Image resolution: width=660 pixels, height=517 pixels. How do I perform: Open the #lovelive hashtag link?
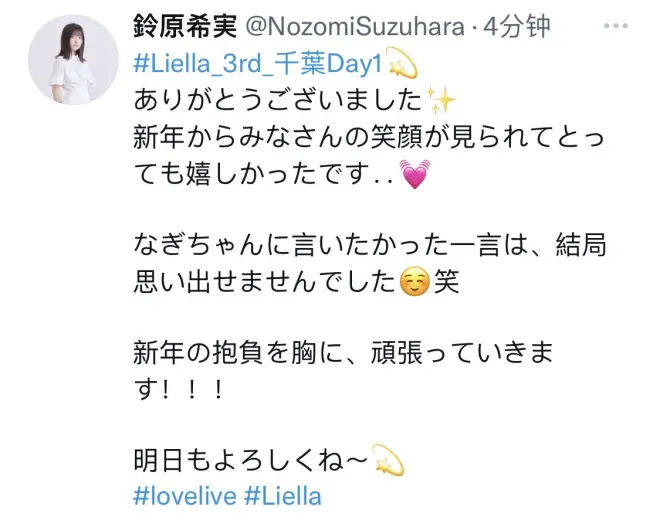click(x=185, y=496)
